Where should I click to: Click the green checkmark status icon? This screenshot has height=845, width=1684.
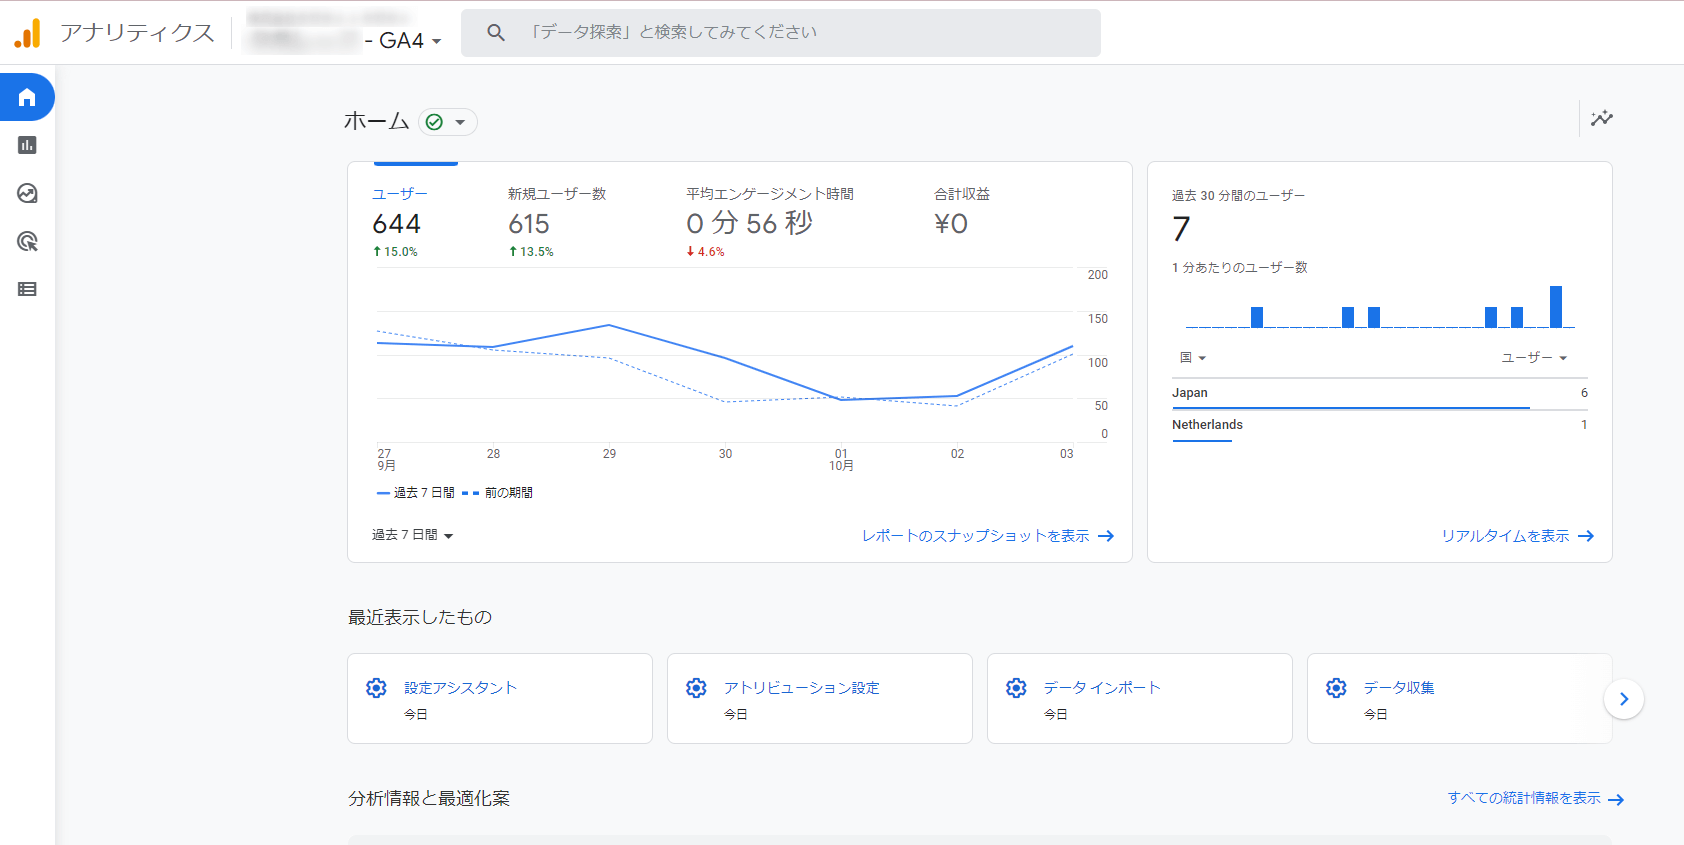434,122
